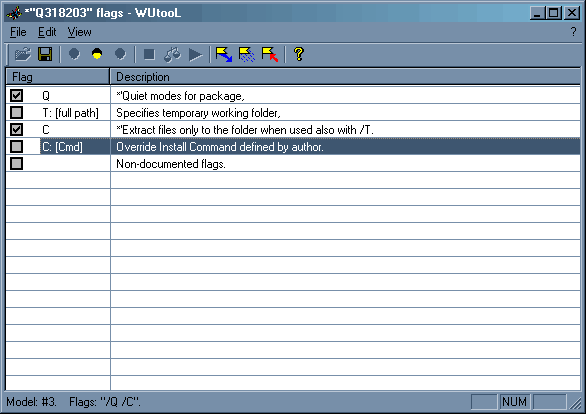Screen dimensions: 586x414
Task: Click the WUtooL title bar application icon
Action: pos(14,13)
